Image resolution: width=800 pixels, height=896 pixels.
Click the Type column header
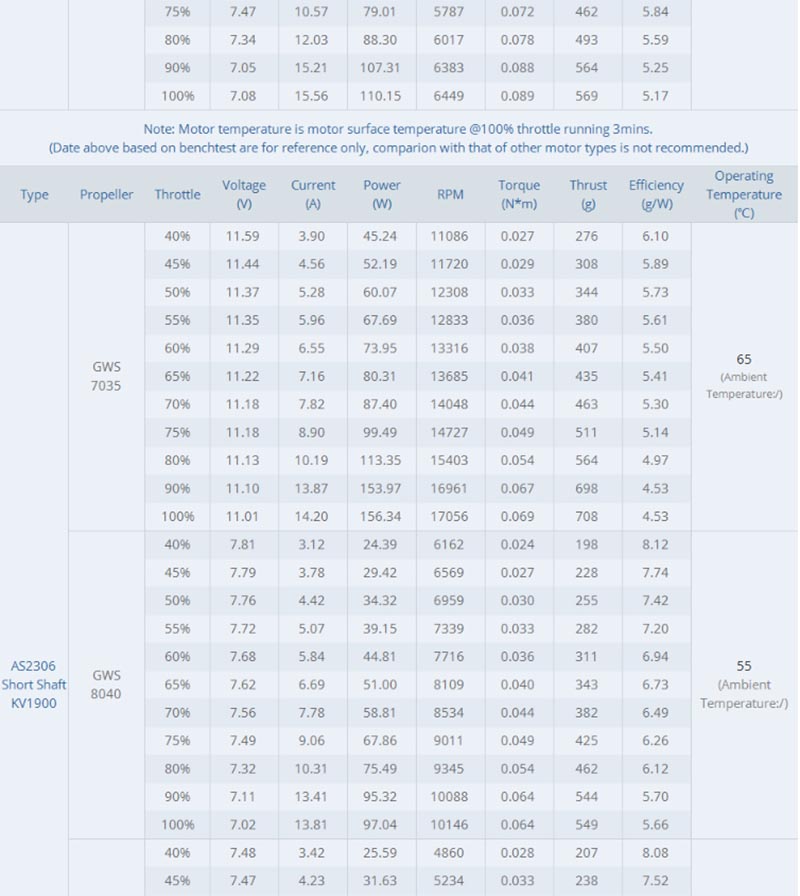click(34, 195)
